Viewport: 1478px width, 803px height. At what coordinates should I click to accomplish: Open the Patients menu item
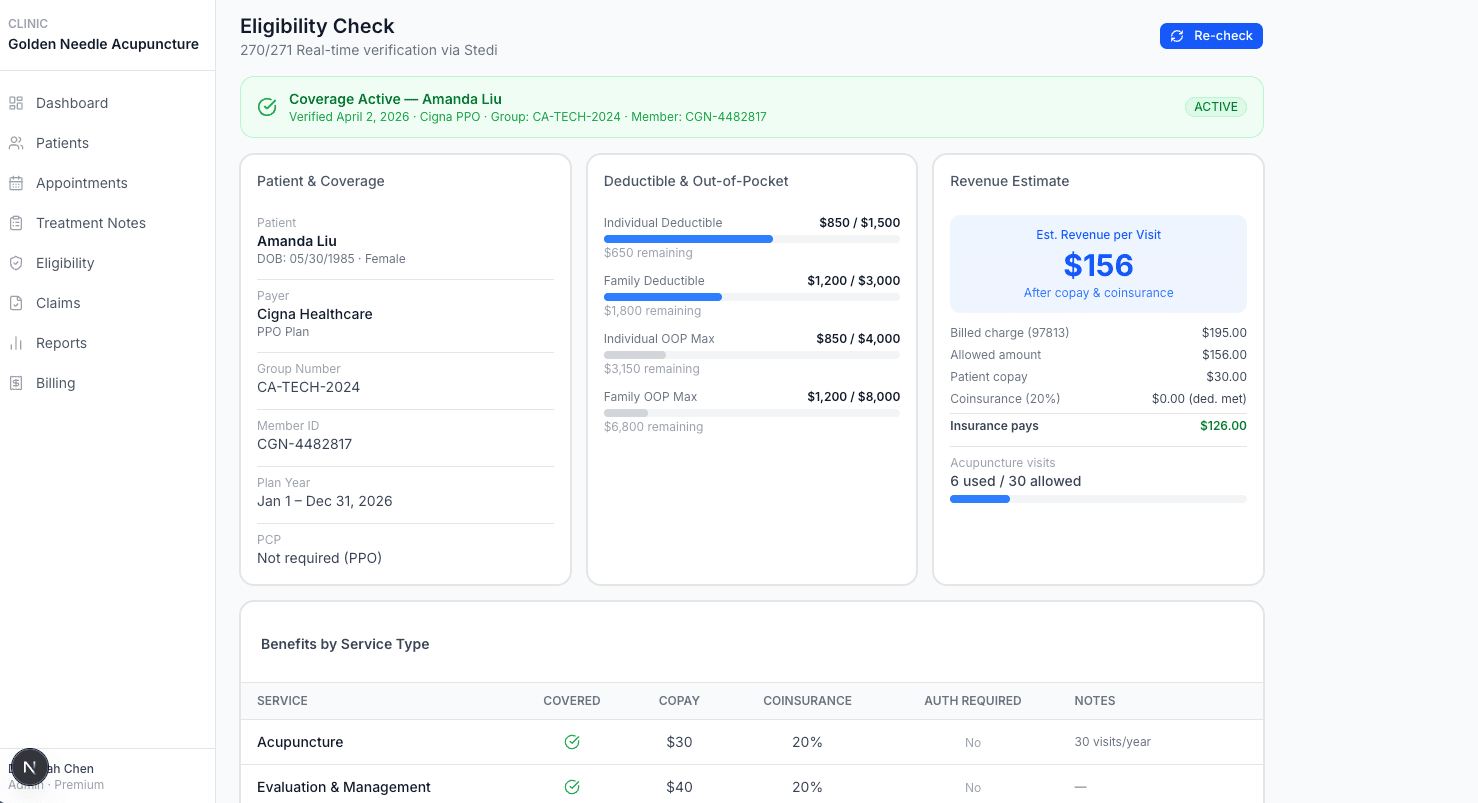tap(62, 143)
